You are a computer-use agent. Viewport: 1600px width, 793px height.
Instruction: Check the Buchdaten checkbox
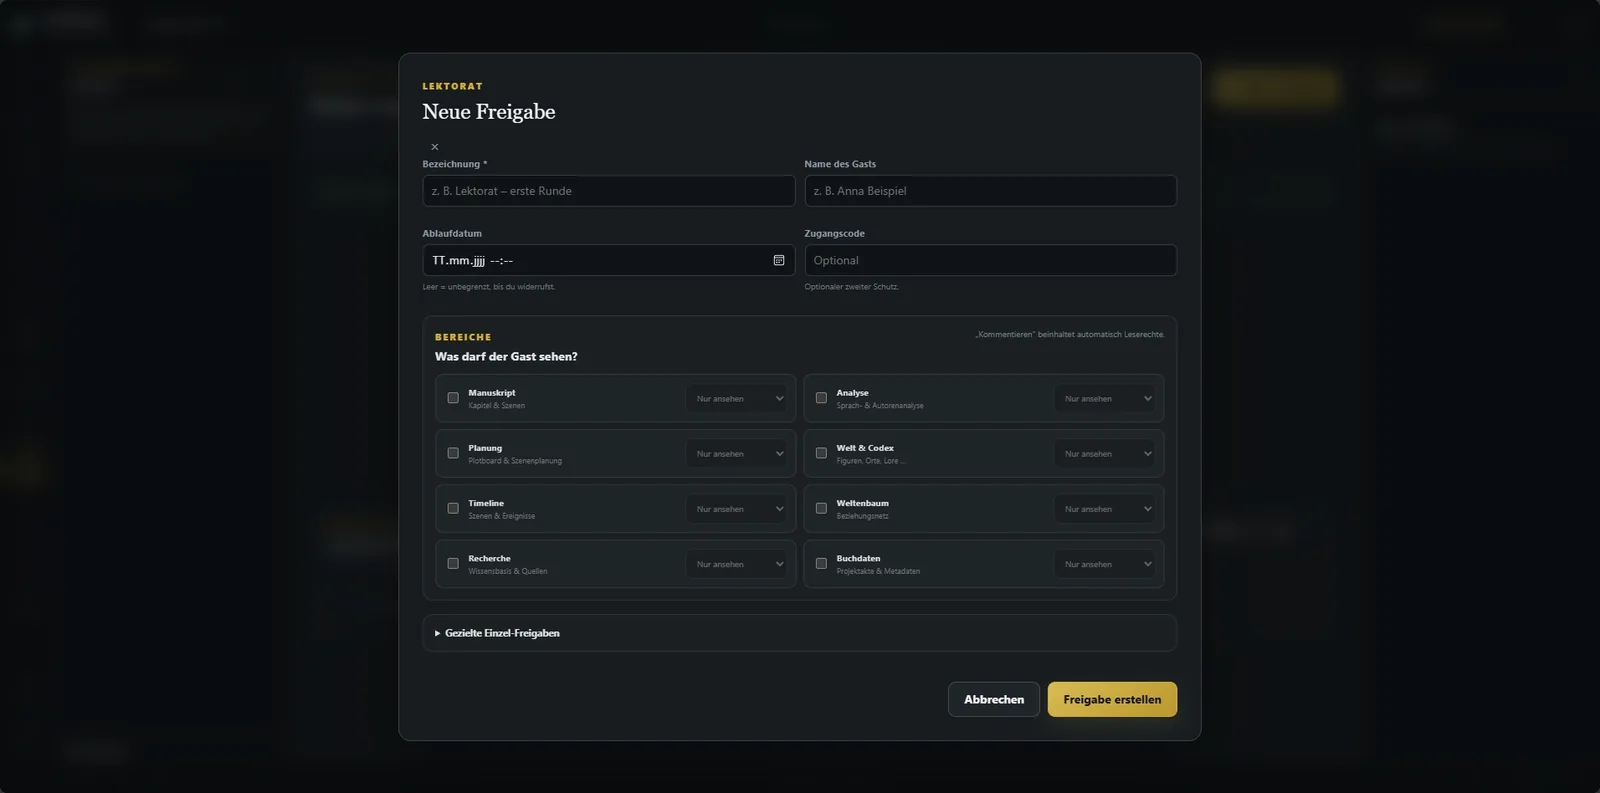[x=821, y=564]
